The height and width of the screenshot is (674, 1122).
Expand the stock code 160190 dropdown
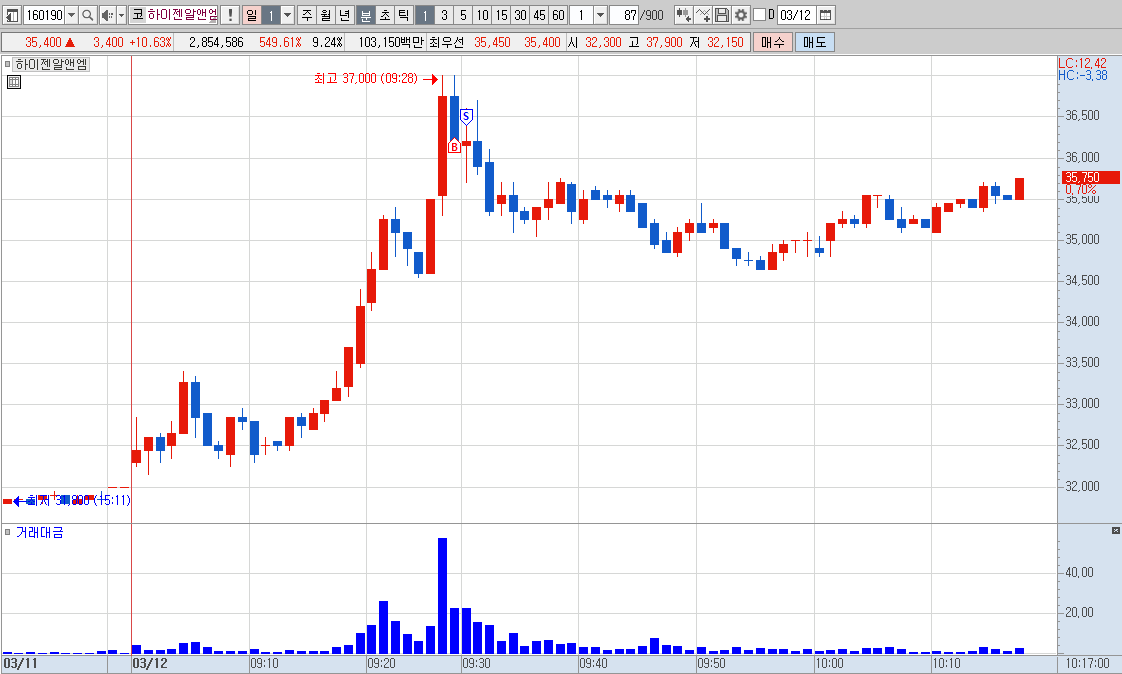[71, 15]
